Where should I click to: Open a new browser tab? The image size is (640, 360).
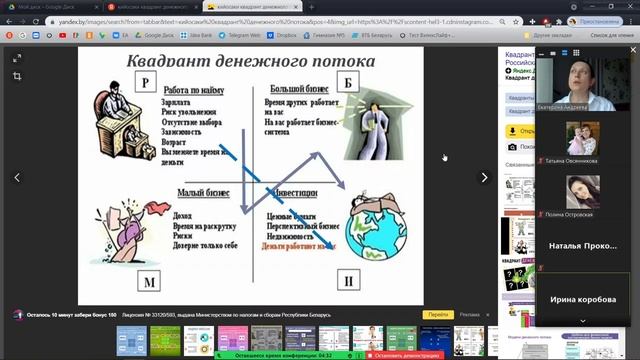click(x=311, y=7)
